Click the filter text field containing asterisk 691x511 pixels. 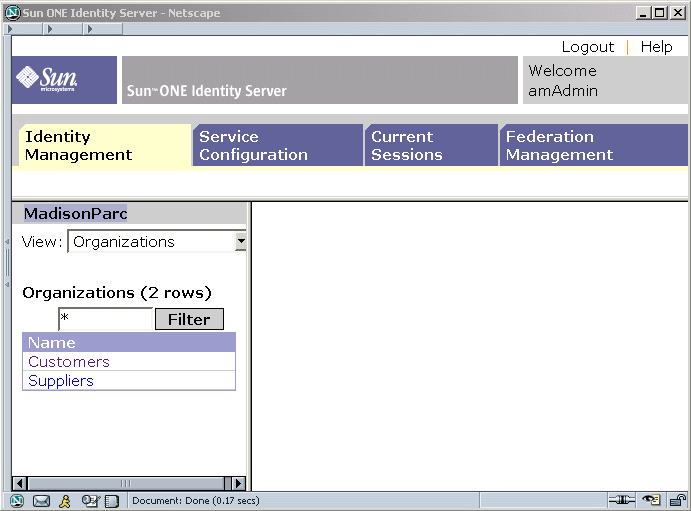(x=106, y=319)
